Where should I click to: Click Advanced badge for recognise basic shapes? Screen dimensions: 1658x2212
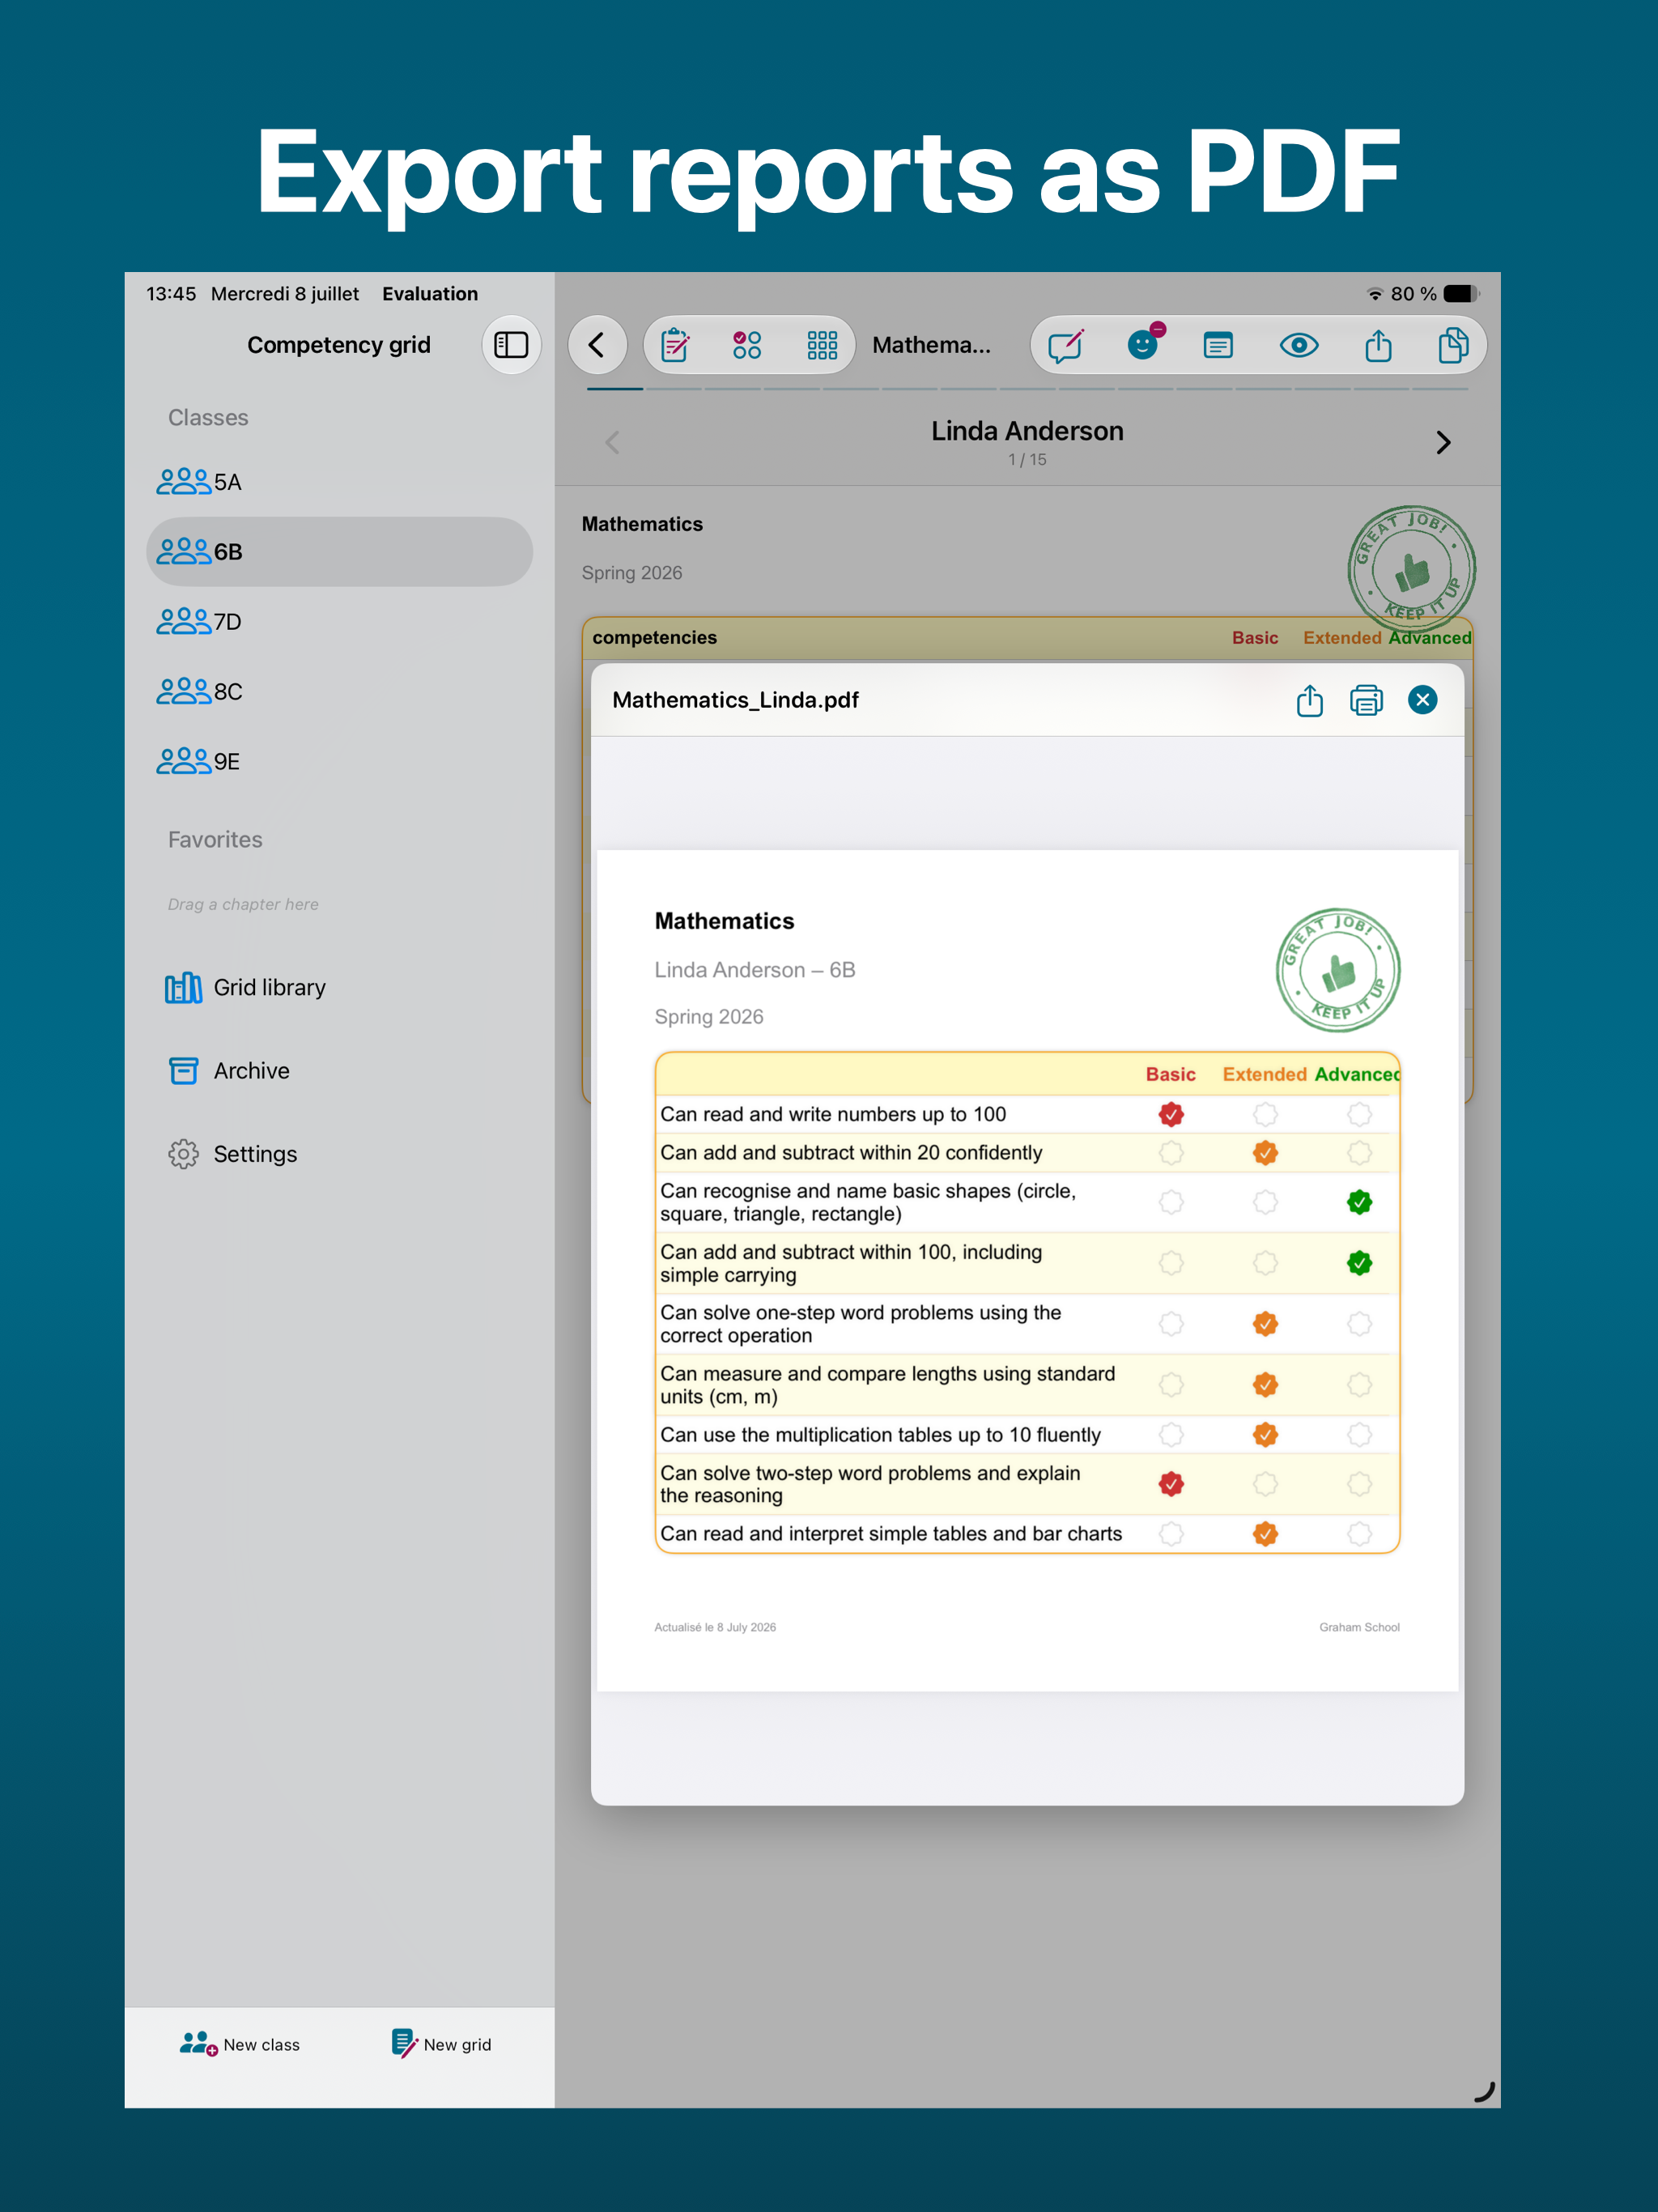pos(1359,1202)
